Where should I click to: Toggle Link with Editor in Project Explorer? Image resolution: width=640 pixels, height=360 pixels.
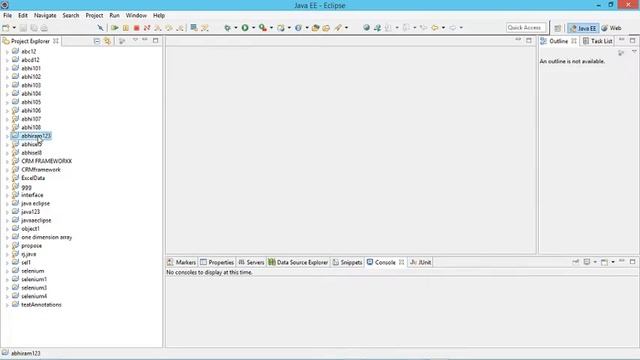pyautogui.click(x=107, y=41)
